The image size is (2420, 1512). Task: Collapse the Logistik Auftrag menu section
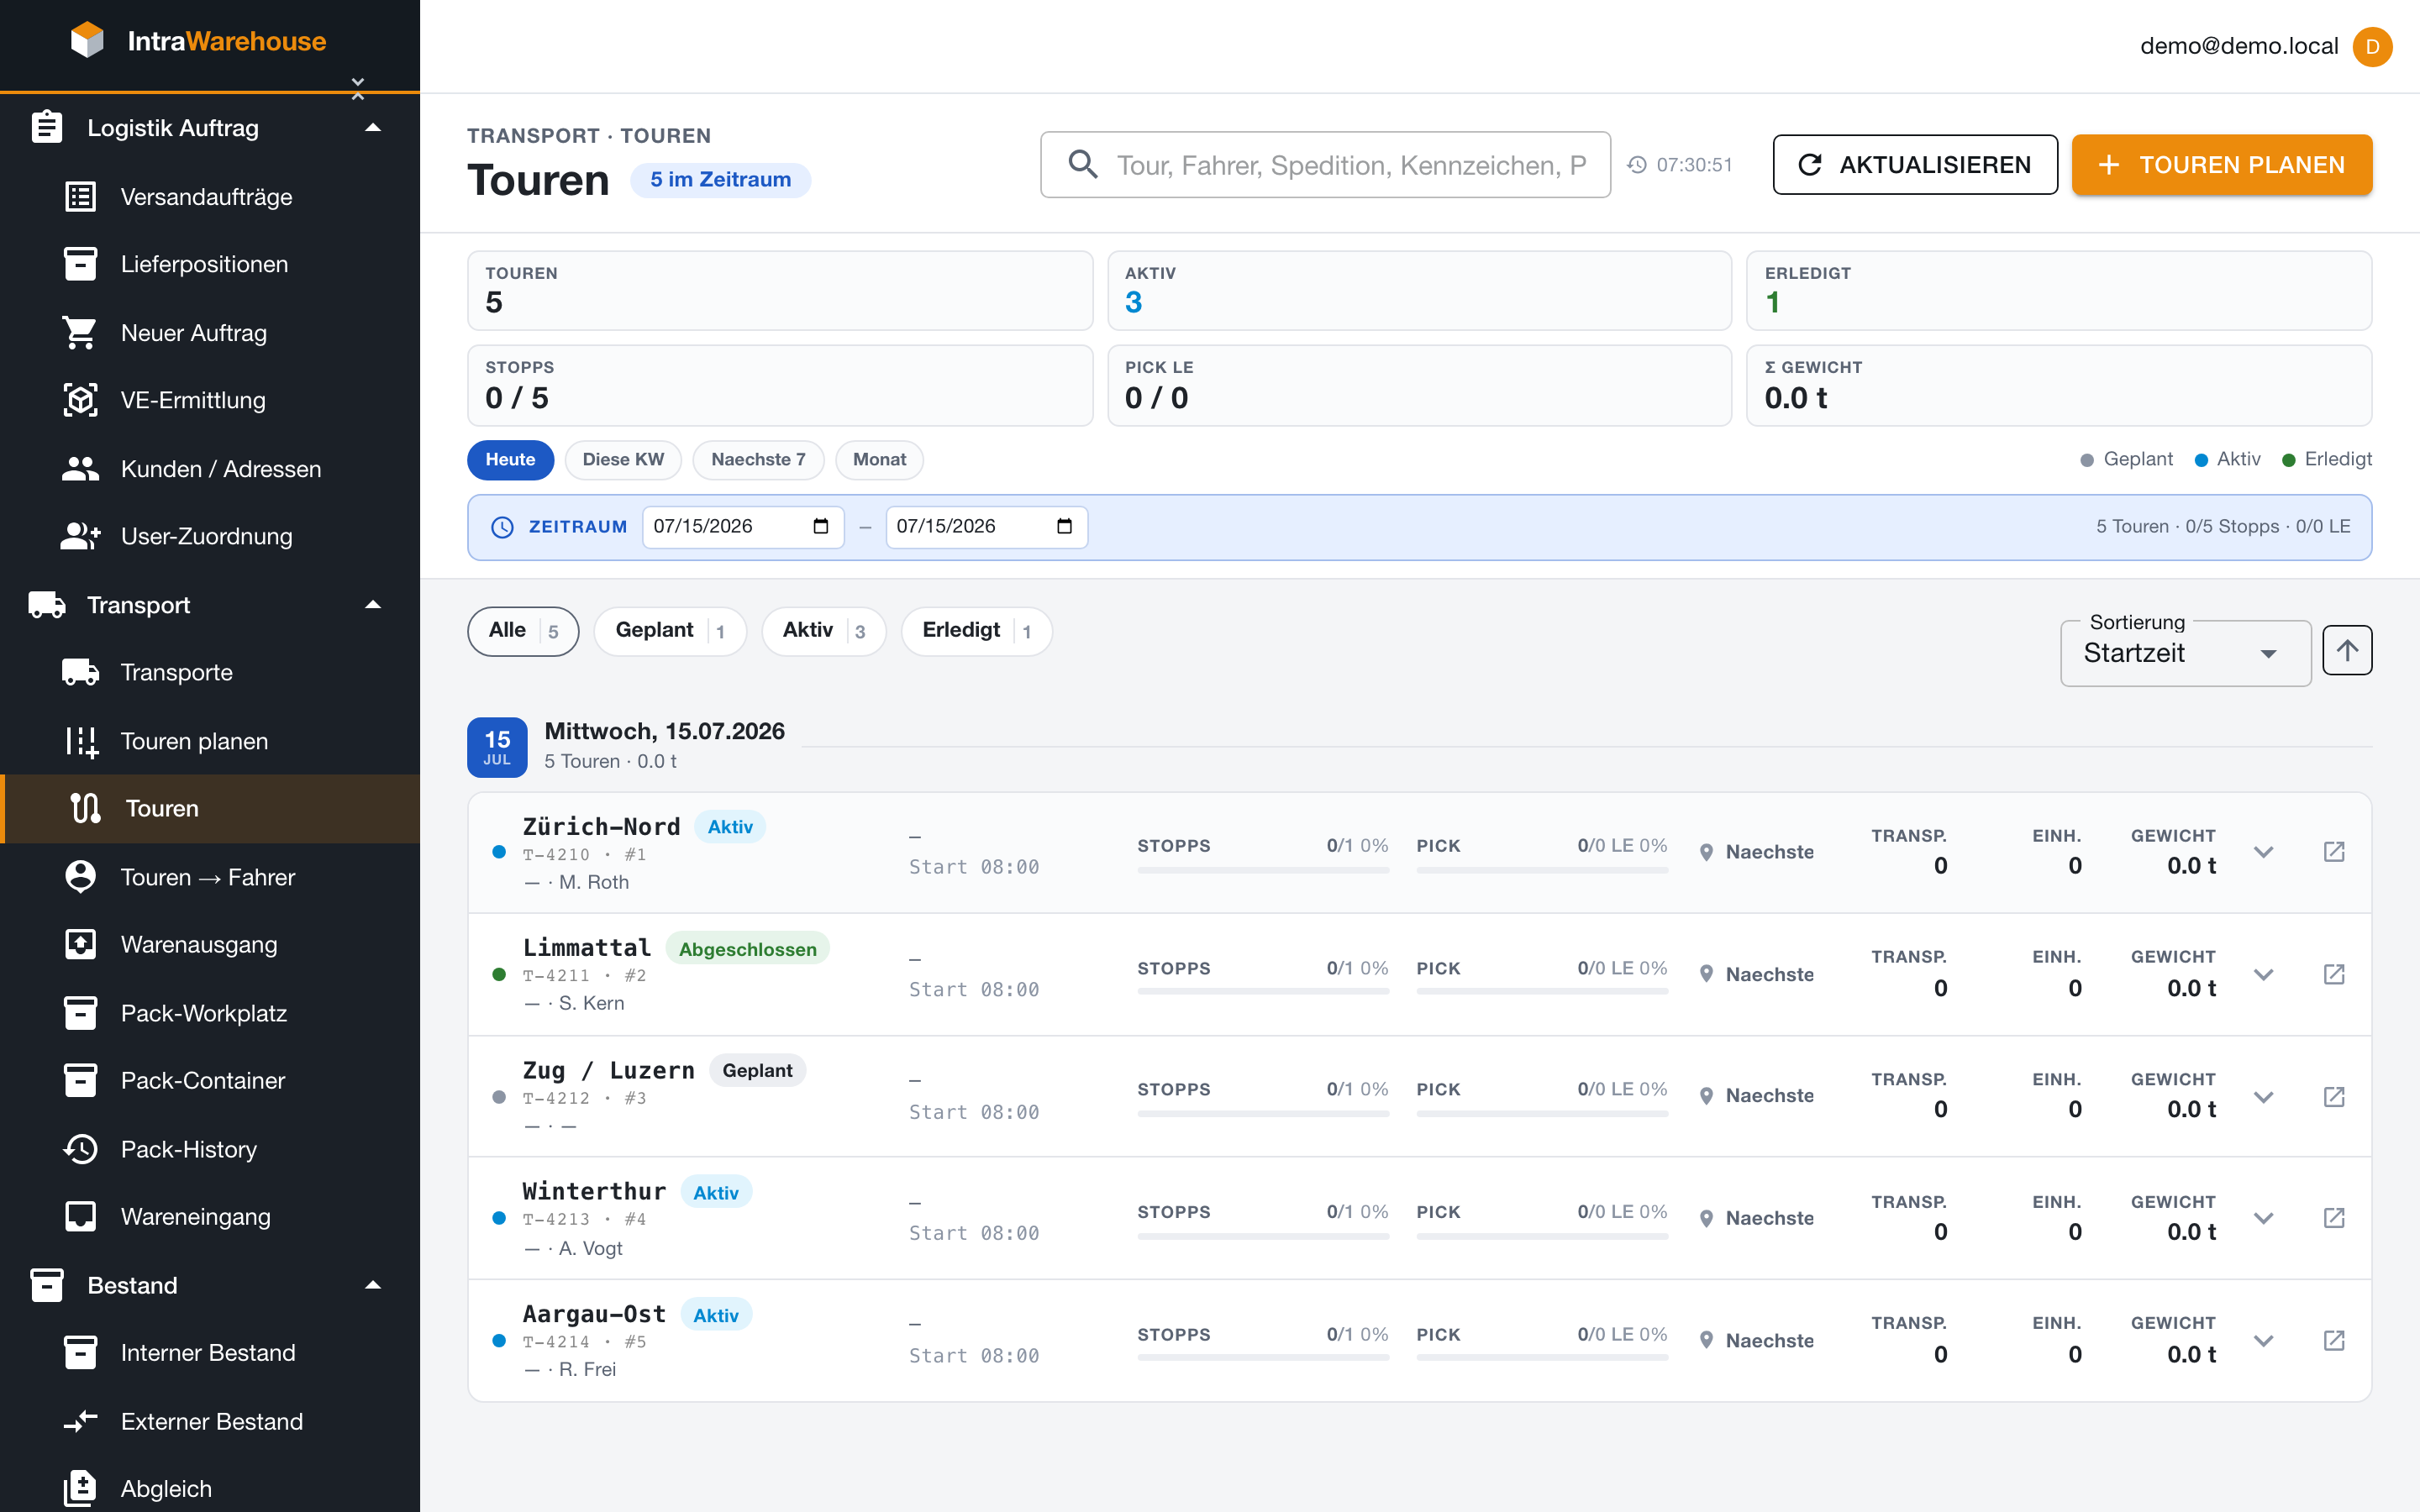(372, 128)
